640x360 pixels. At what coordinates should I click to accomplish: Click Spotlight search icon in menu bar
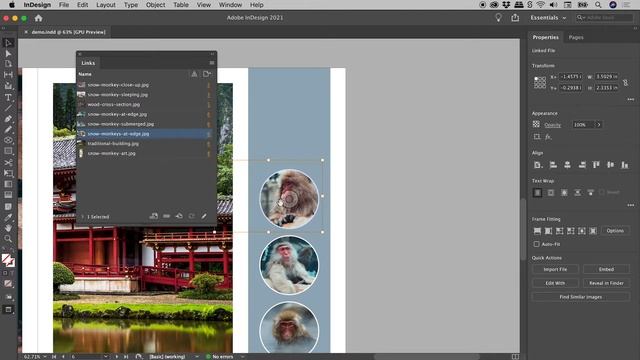[598, 5]
